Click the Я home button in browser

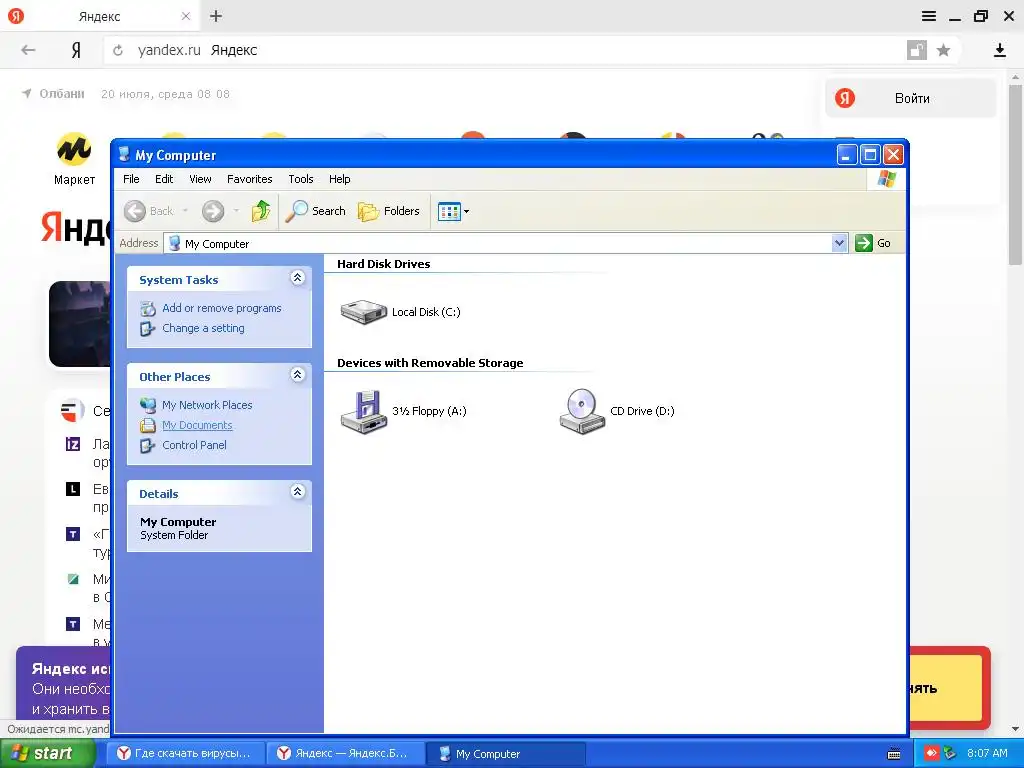[76, 50]
